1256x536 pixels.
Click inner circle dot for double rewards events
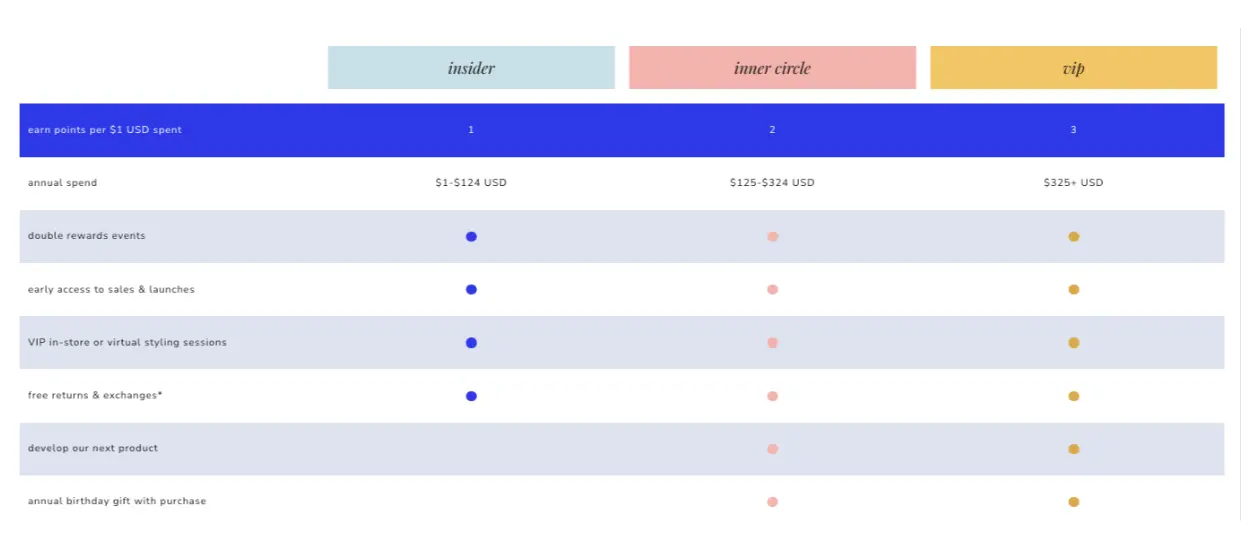[x=772, y=237]
